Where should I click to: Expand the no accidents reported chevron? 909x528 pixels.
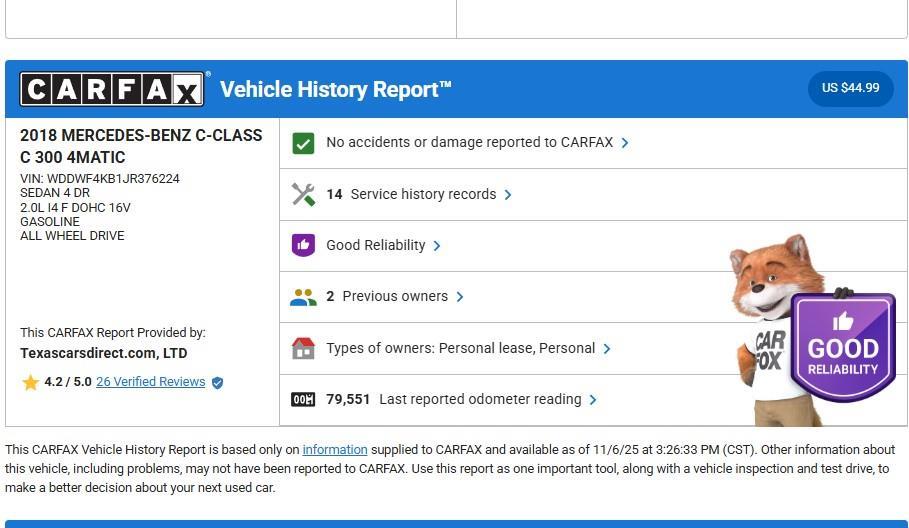625,143
